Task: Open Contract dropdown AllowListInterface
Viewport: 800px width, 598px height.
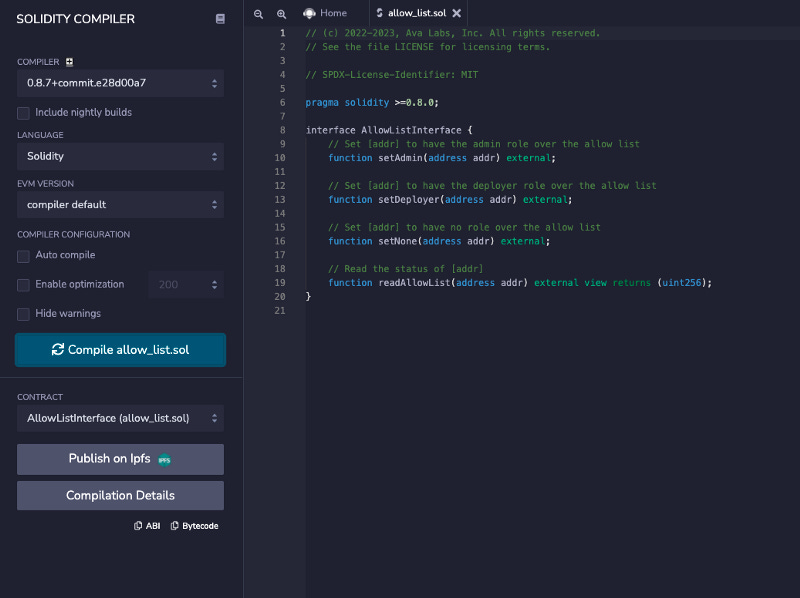Action: (x=120, y=418)
